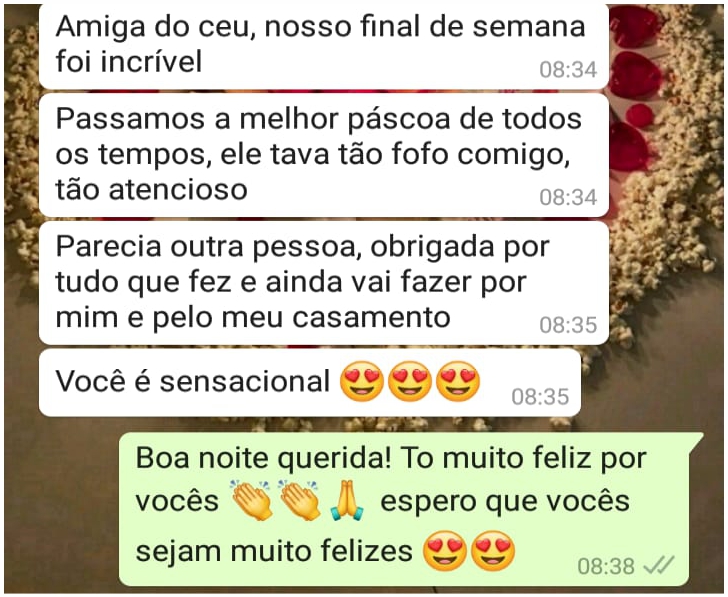
Task: Tap the double check mark read receipt
Action: pos(658,565)
